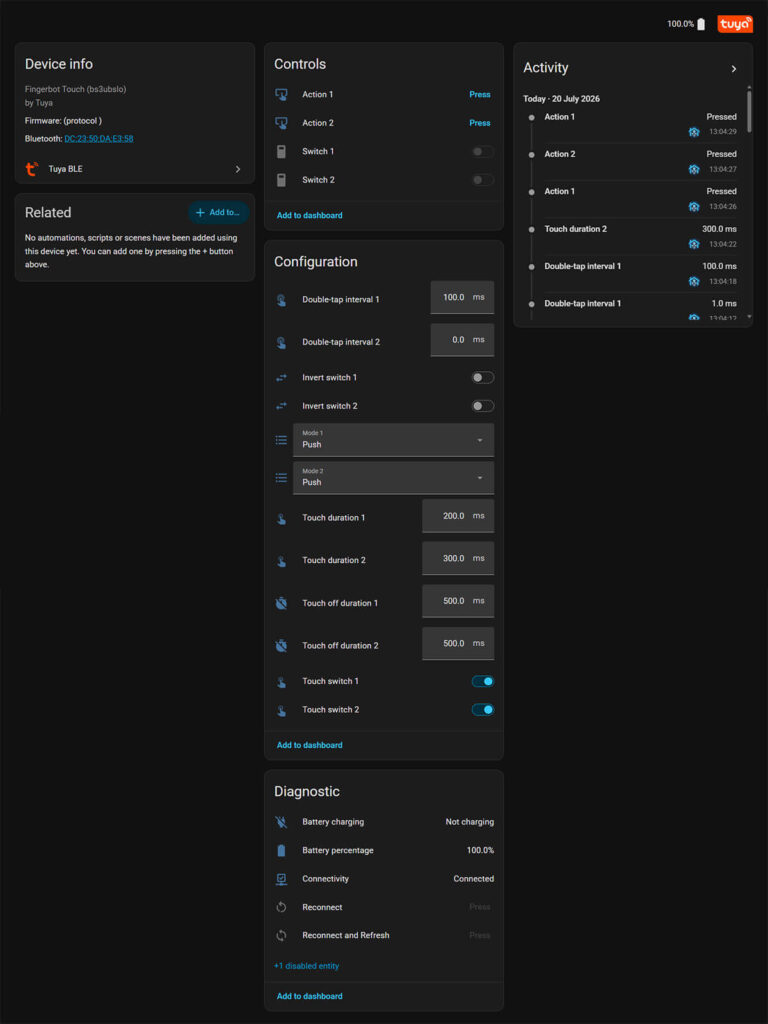The image size is (768, 1024).
Task: Click the Activity panel scrollbar
Action: coord(749,112)
